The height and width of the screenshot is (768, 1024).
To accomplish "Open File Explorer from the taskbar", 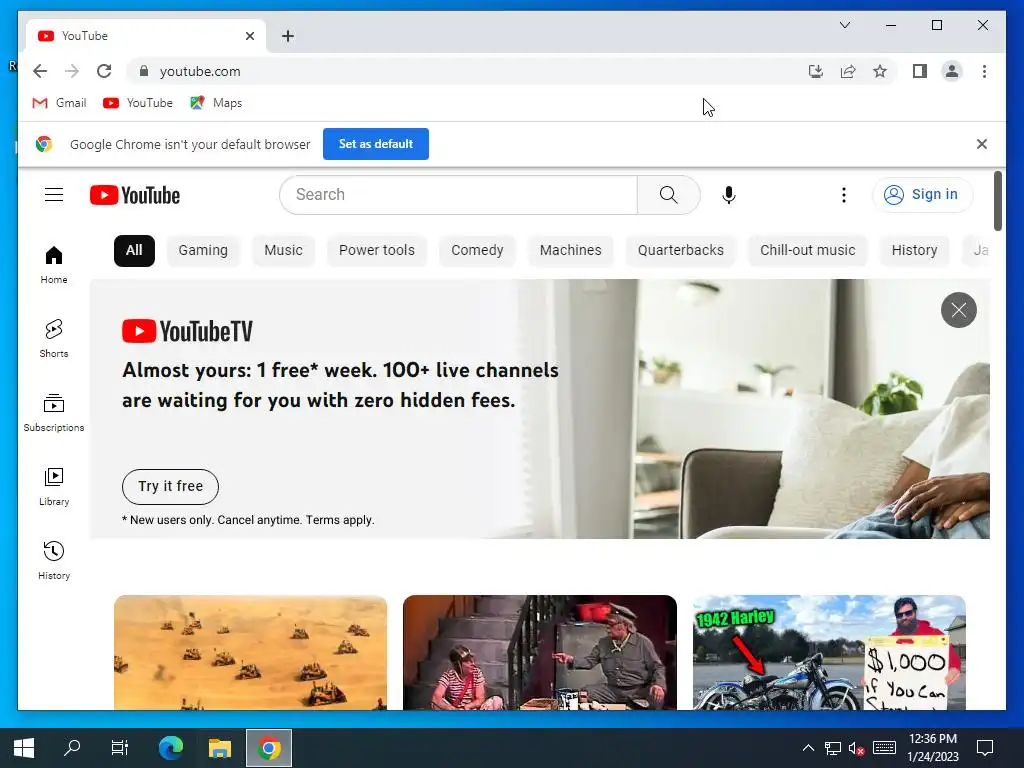I will [x=220, y=748].
